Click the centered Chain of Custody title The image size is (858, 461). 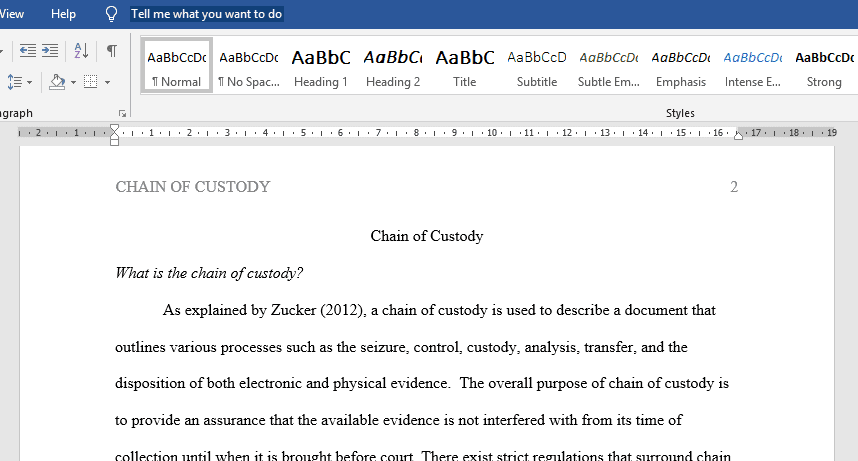[427, 236]
